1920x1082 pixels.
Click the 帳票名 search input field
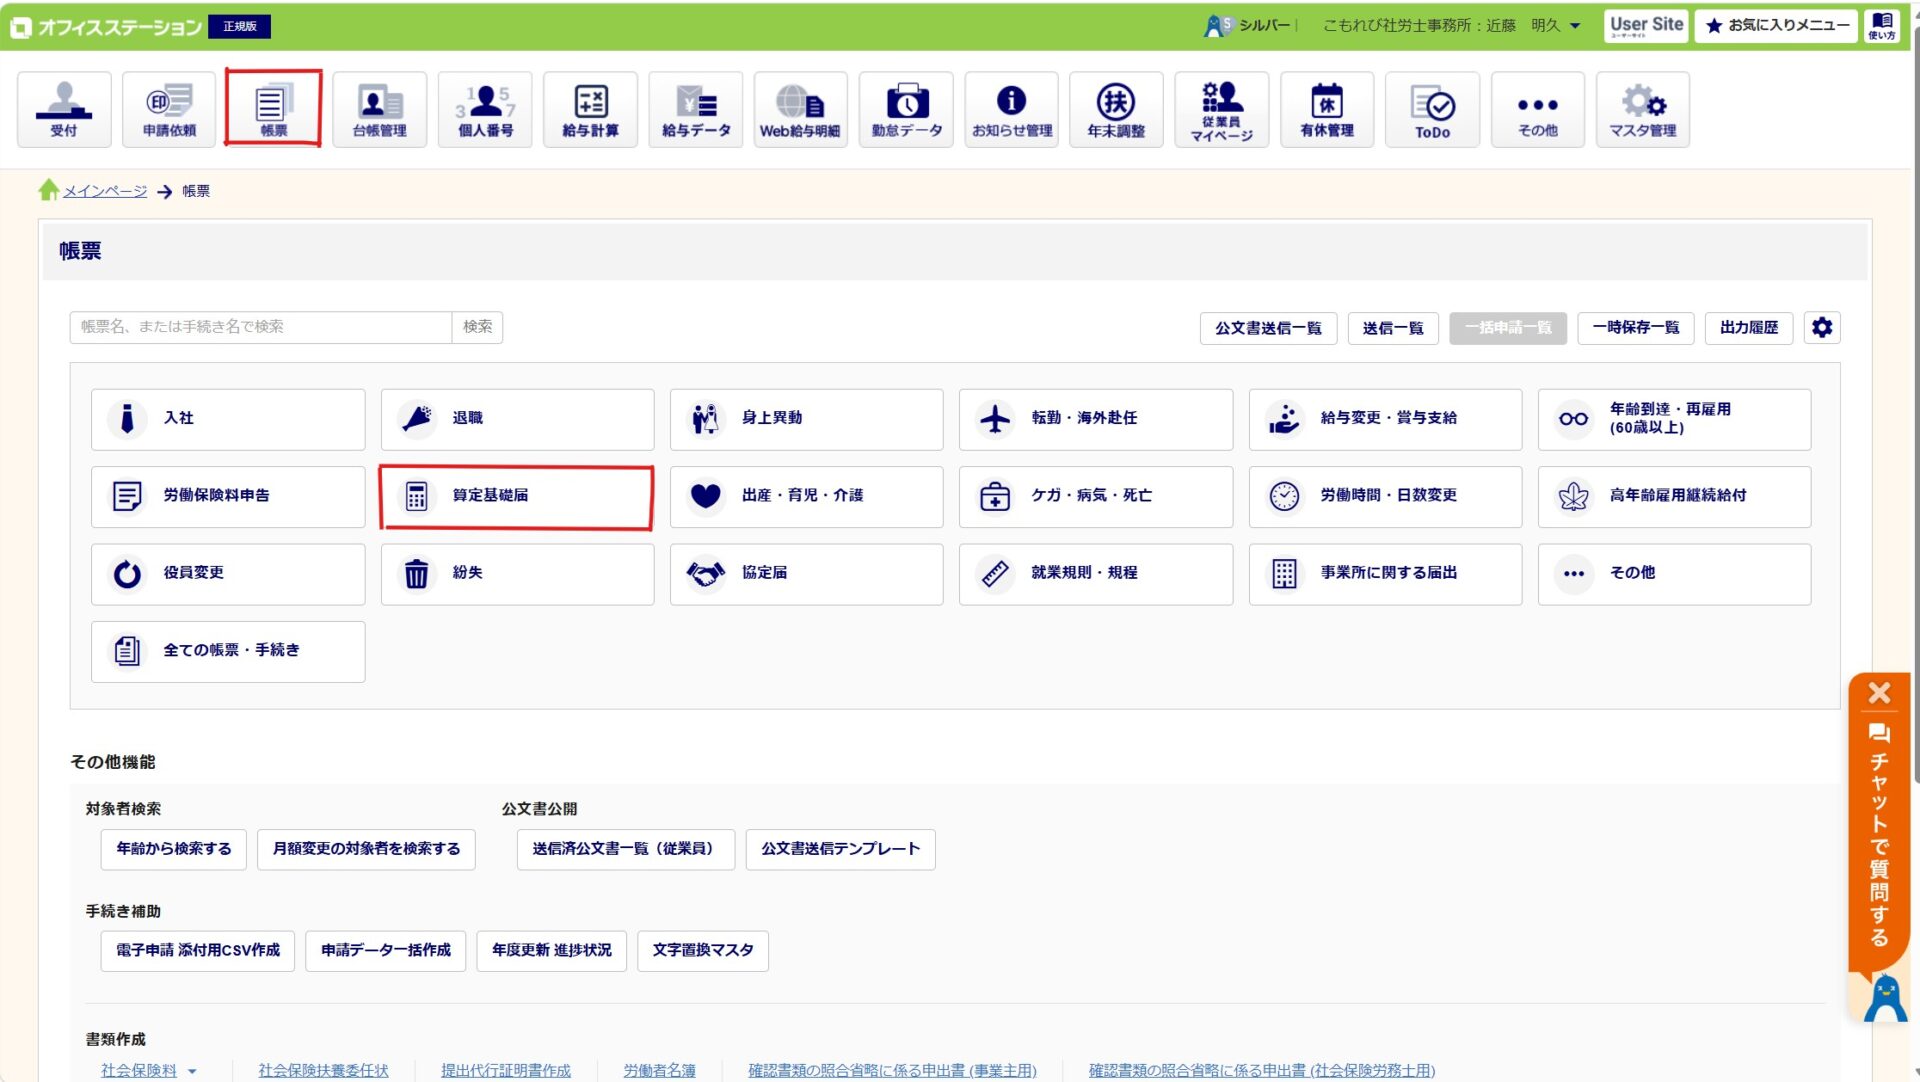[x=260, y=327]
